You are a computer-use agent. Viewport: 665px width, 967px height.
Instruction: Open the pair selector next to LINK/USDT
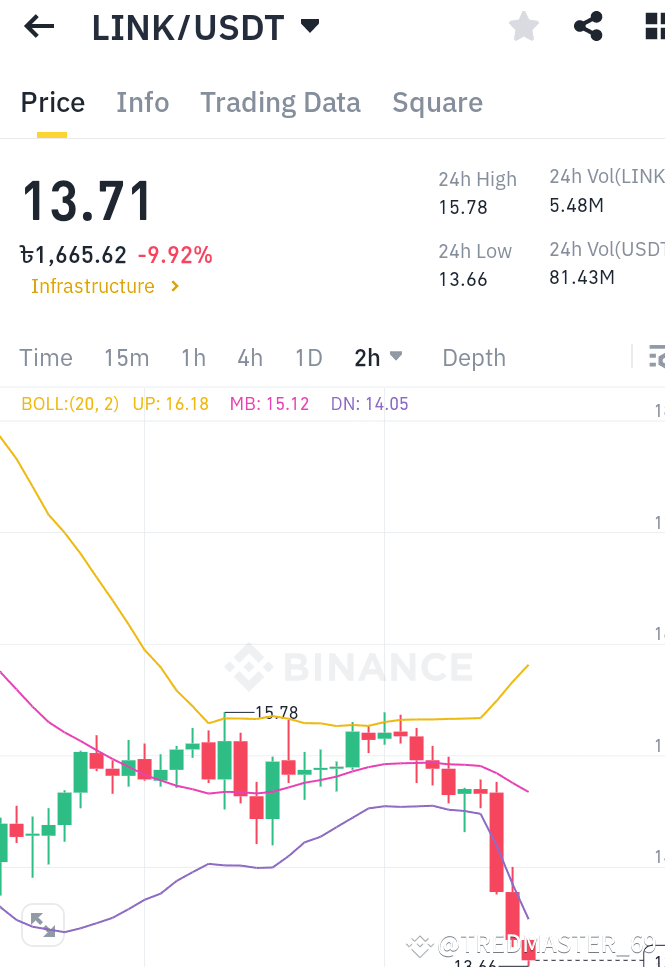[310, 27]
